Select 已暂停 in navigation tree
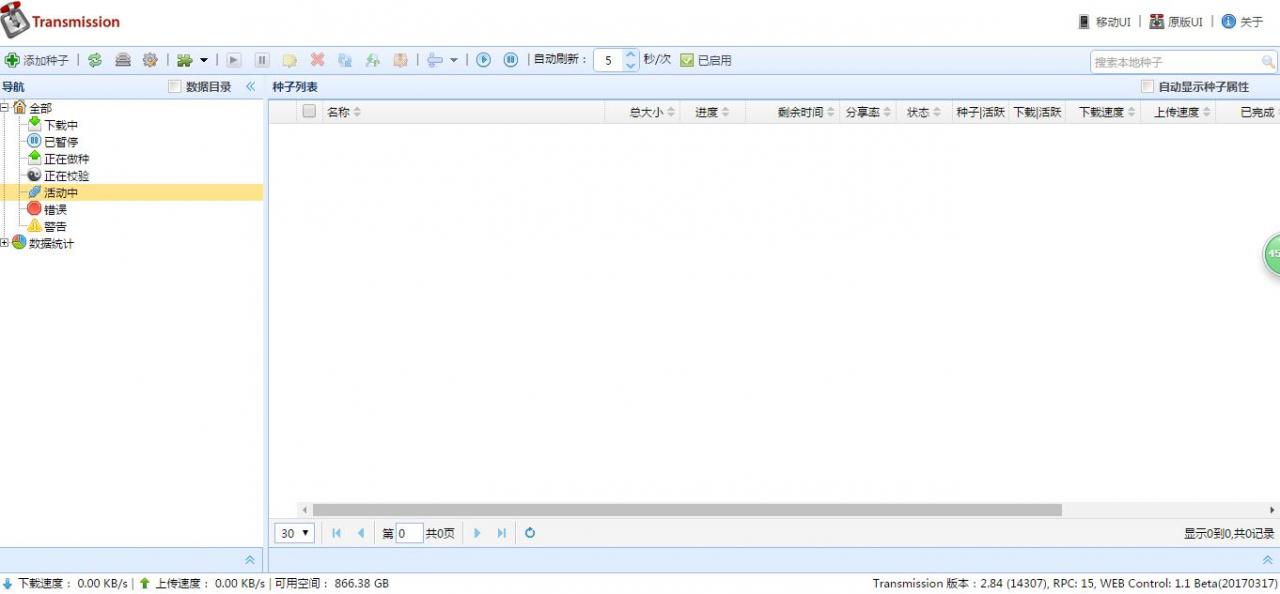The width and height of the screenshot is (1280, 594). tap(60, 142)
